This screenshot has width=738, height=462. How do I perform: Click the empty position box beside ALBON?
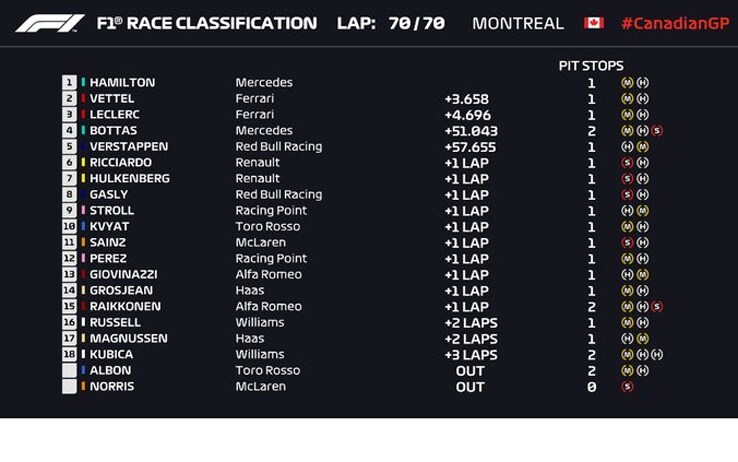[69, 370]
